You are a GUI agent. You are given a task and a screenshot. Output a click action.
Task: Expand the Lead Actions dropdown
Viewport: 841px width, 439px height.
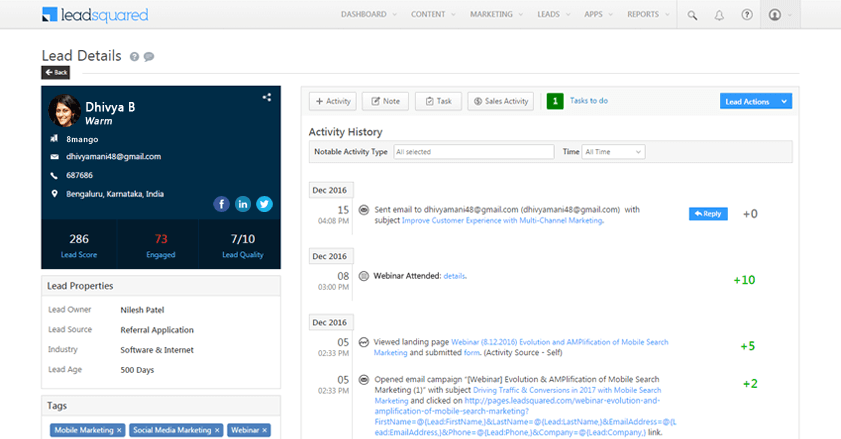click(756, 101)
